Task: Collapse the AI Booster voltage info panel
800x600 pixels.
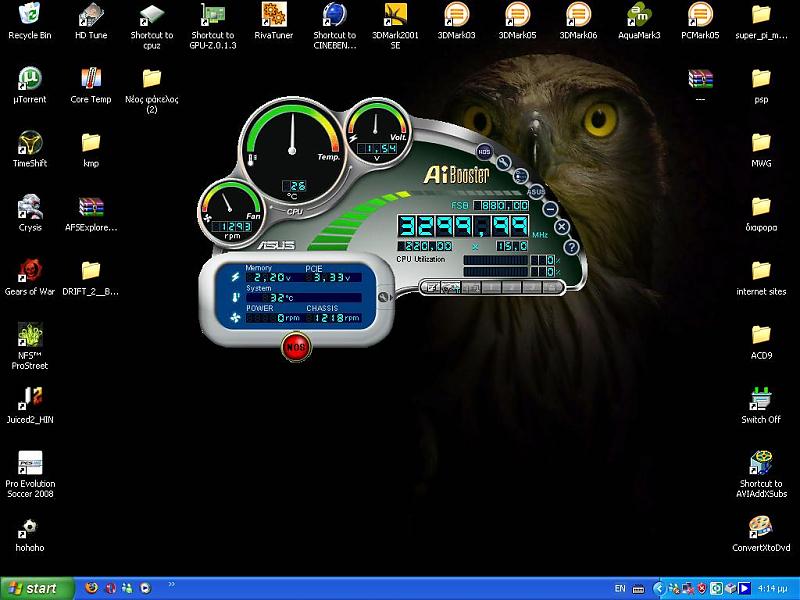Action: (x=384, y=297)
